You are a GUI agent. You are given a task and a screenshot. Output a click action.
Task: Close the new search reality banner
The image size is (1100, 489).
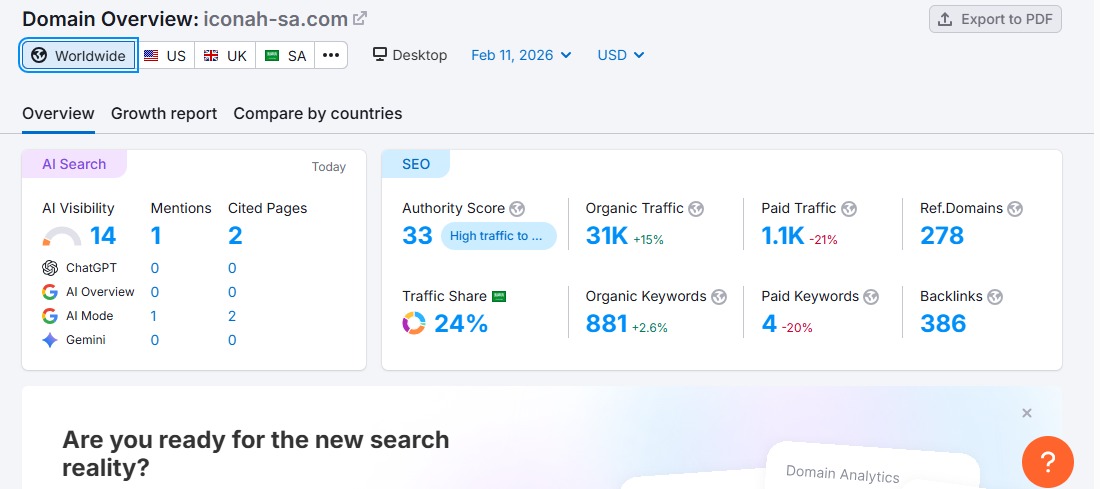point(1027,413)
